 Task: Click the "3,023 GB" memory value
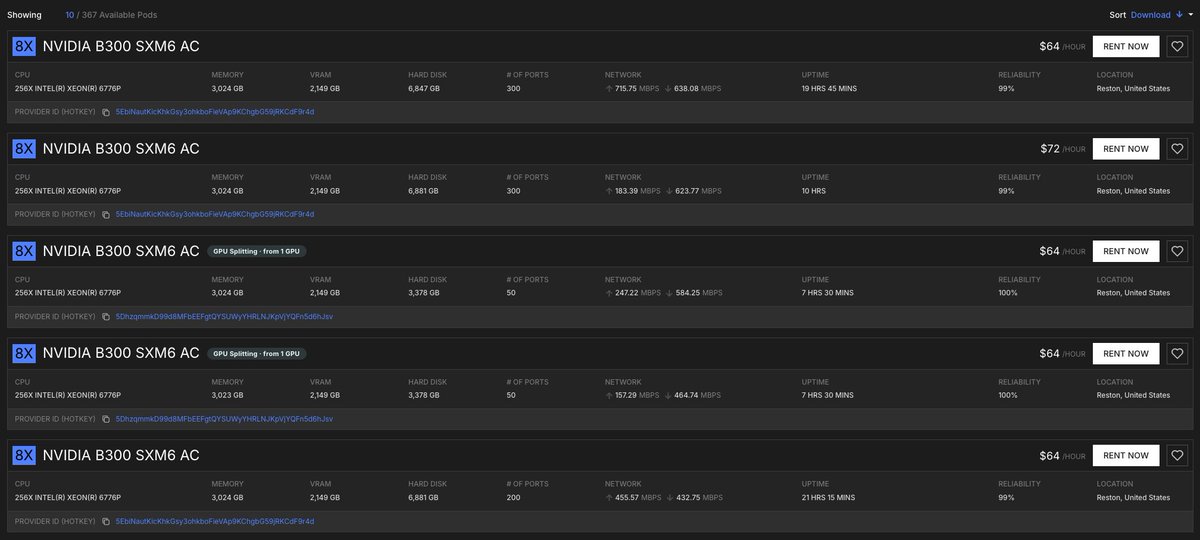[x=228, y=395]
